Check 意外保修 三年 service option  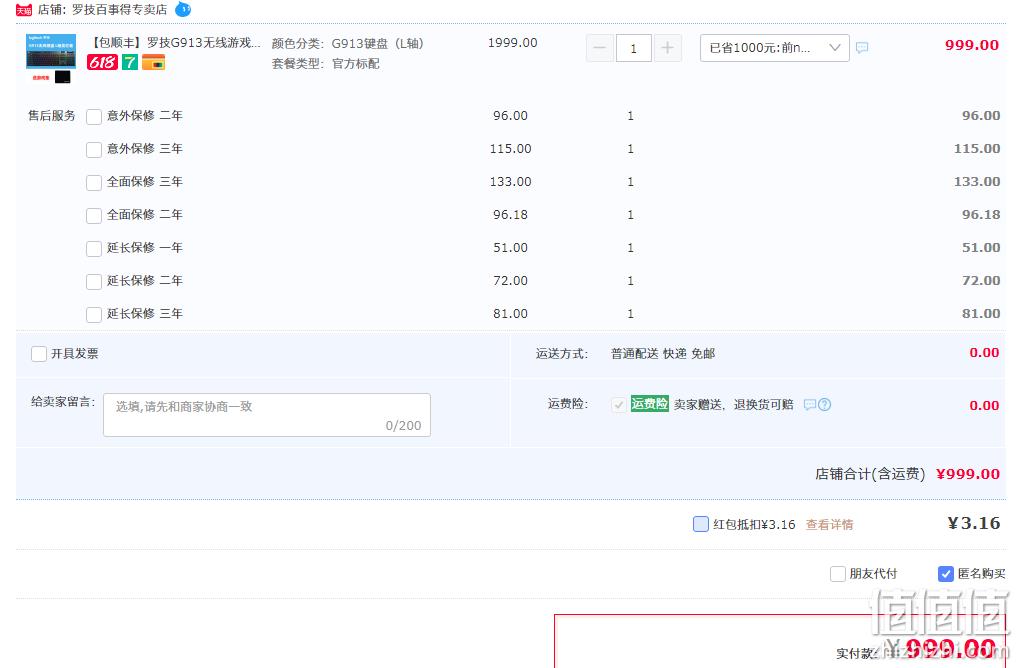[94, 149]
